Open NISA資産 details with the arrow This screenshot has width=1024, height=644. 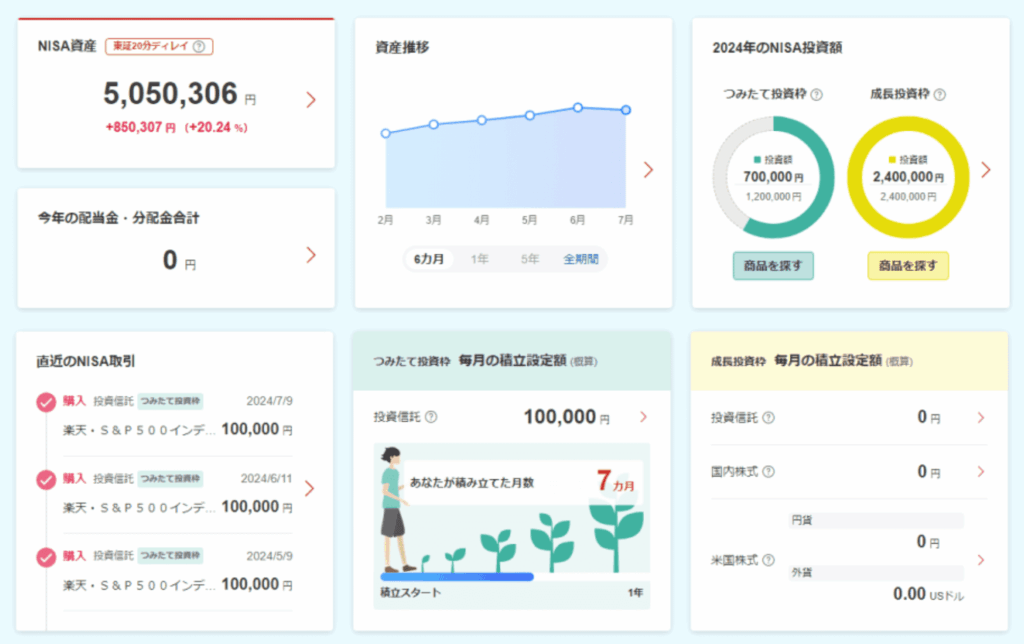[x=311, y=99]
